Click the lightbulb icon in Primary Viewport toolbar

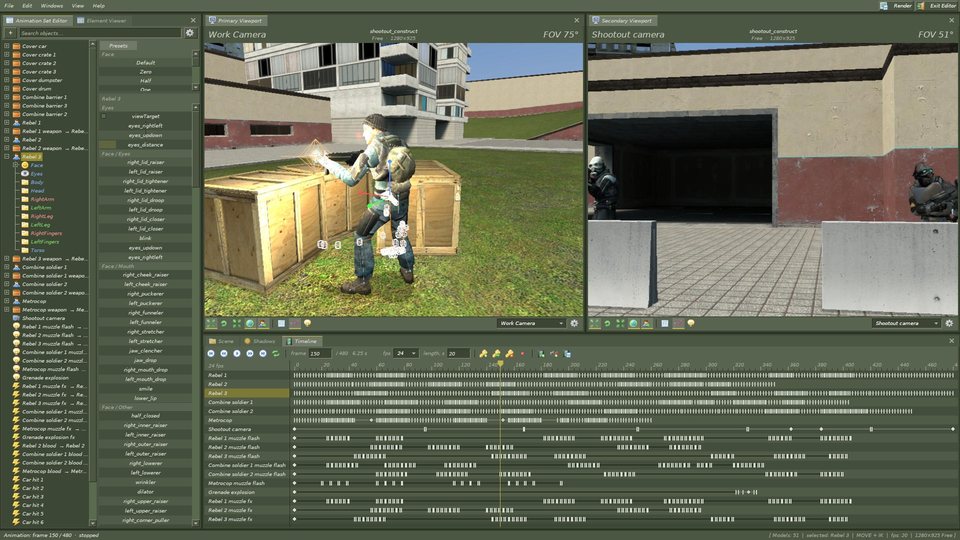(x=307, y=323)
